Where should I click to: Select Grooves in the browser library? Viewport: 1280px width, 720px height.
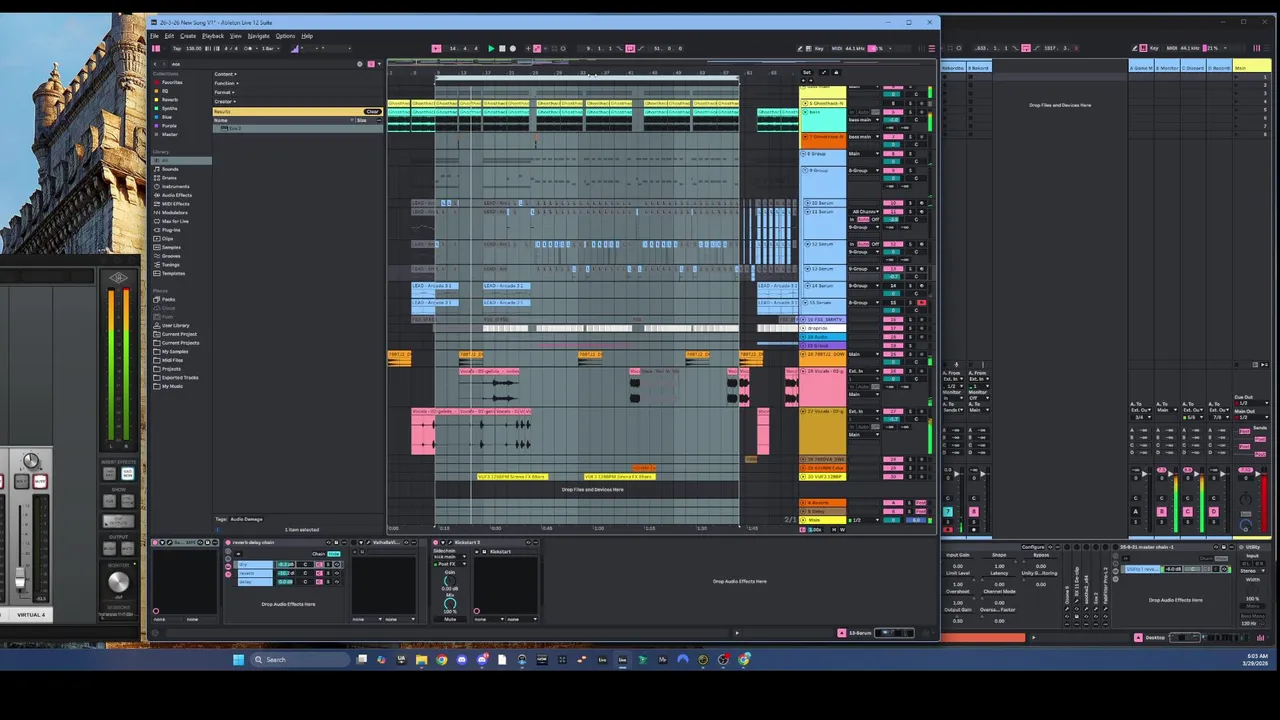tap(171, 256)
